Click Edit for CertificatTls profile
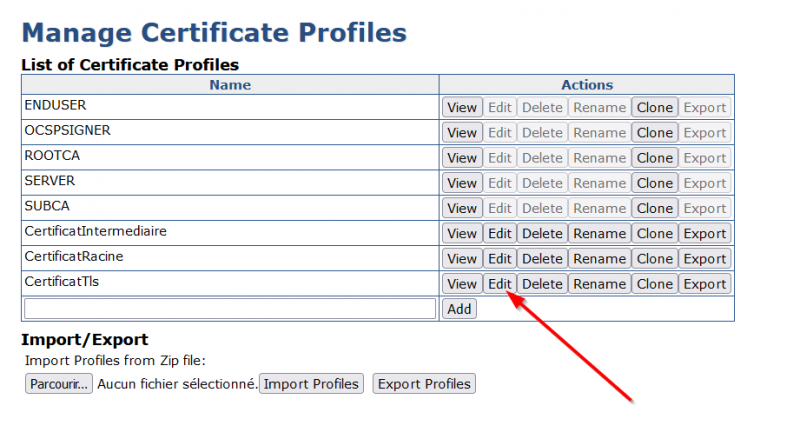The width and height of the screenshot is (800, 439). [x=499, y=284]
